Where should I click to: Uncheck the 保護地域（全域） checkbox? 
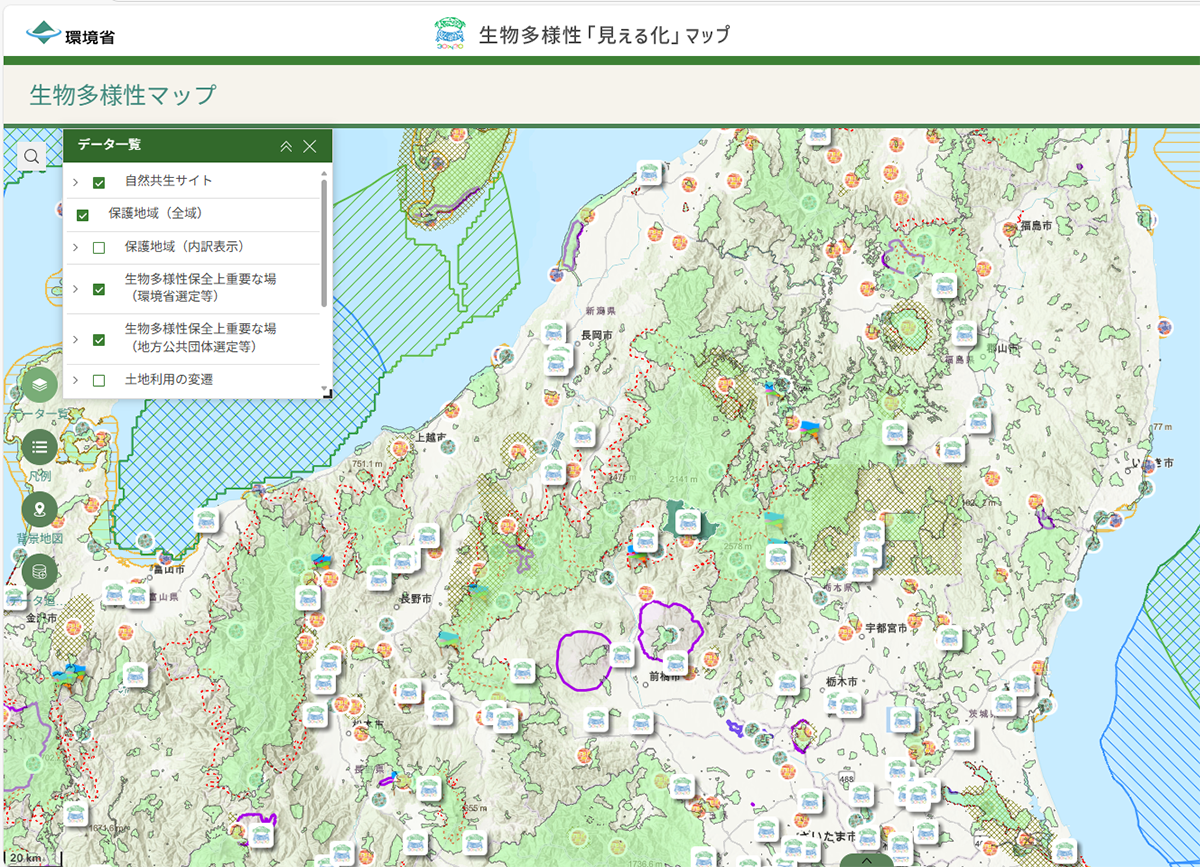point(83,214)
